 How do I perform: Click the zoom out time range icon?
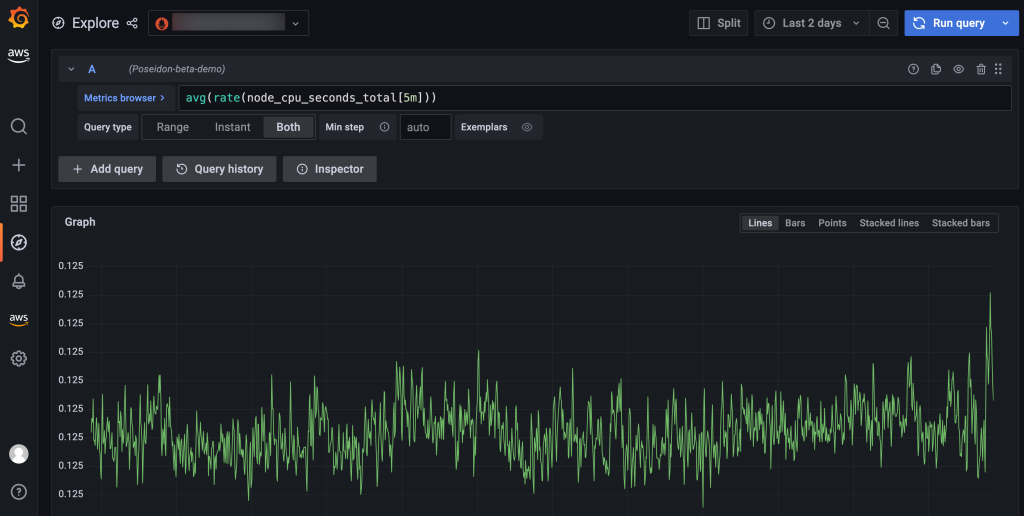pos(883,23)
